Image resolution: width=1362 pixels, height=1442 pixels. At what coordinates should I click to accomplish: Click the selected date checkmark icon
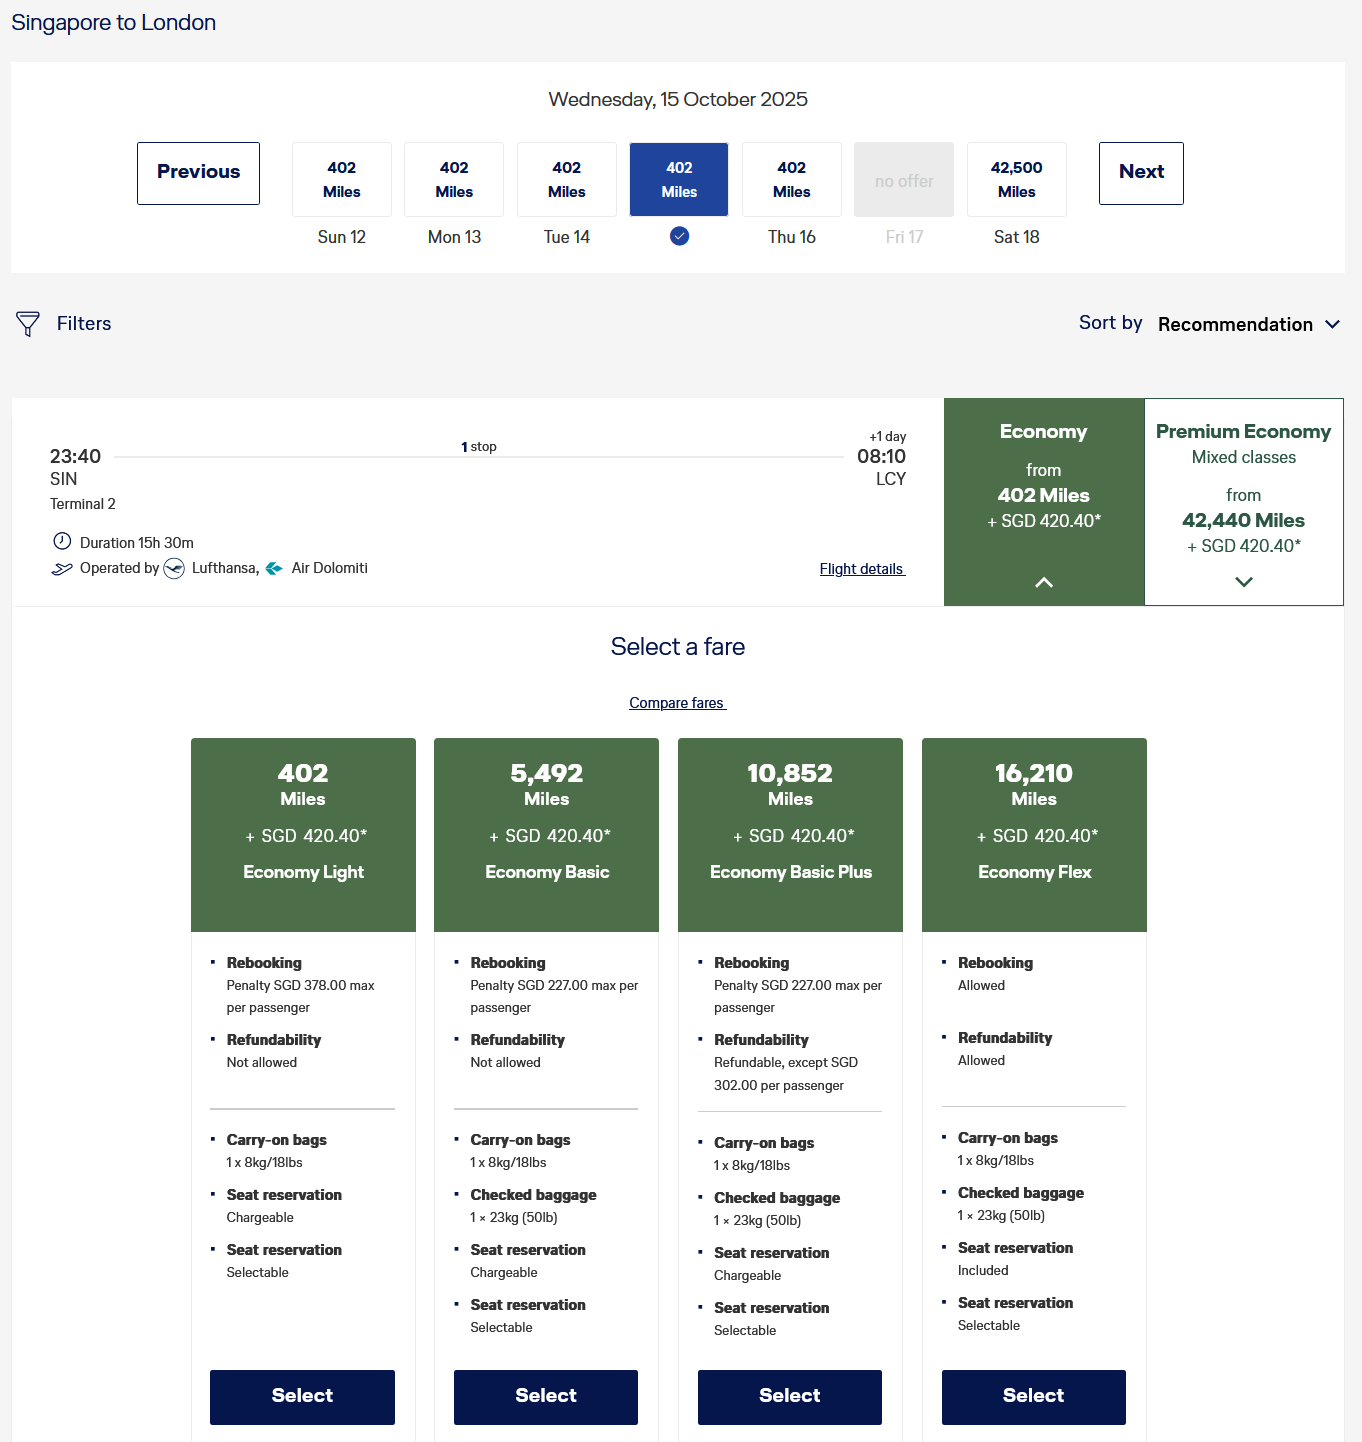coord(679,236)
